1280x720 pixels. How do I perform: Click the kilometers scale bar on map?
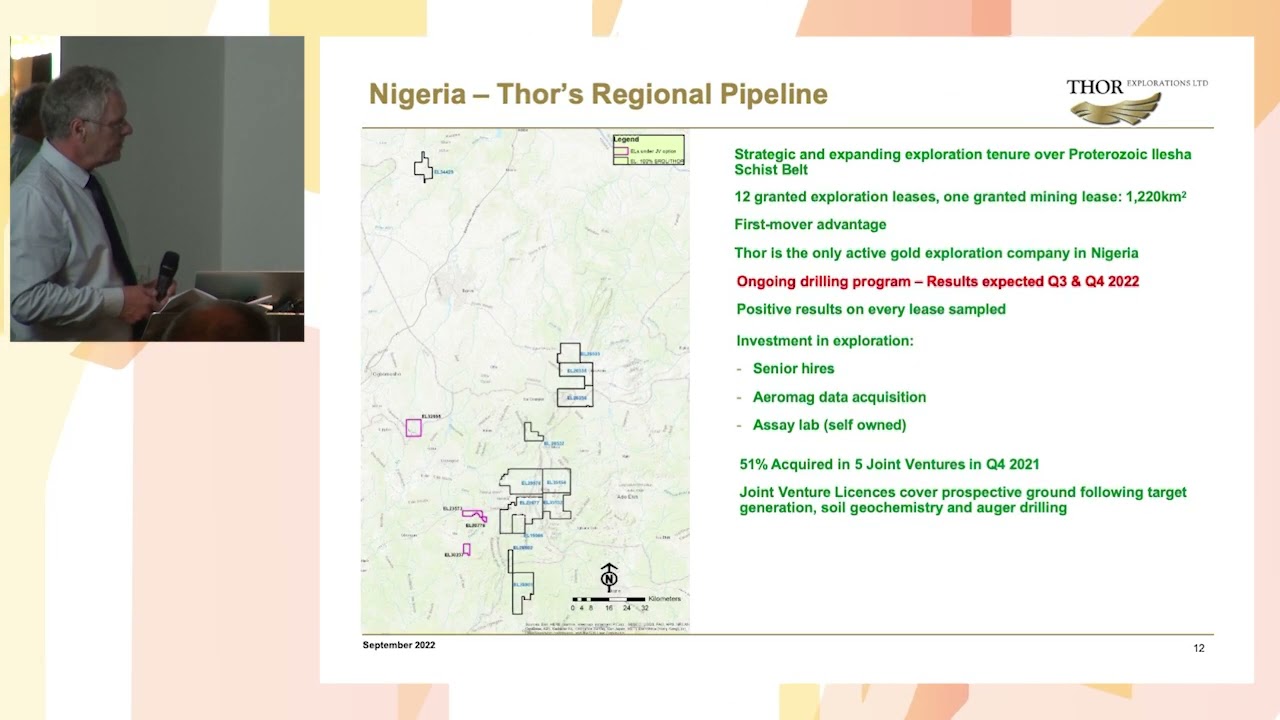coord(609,599)
